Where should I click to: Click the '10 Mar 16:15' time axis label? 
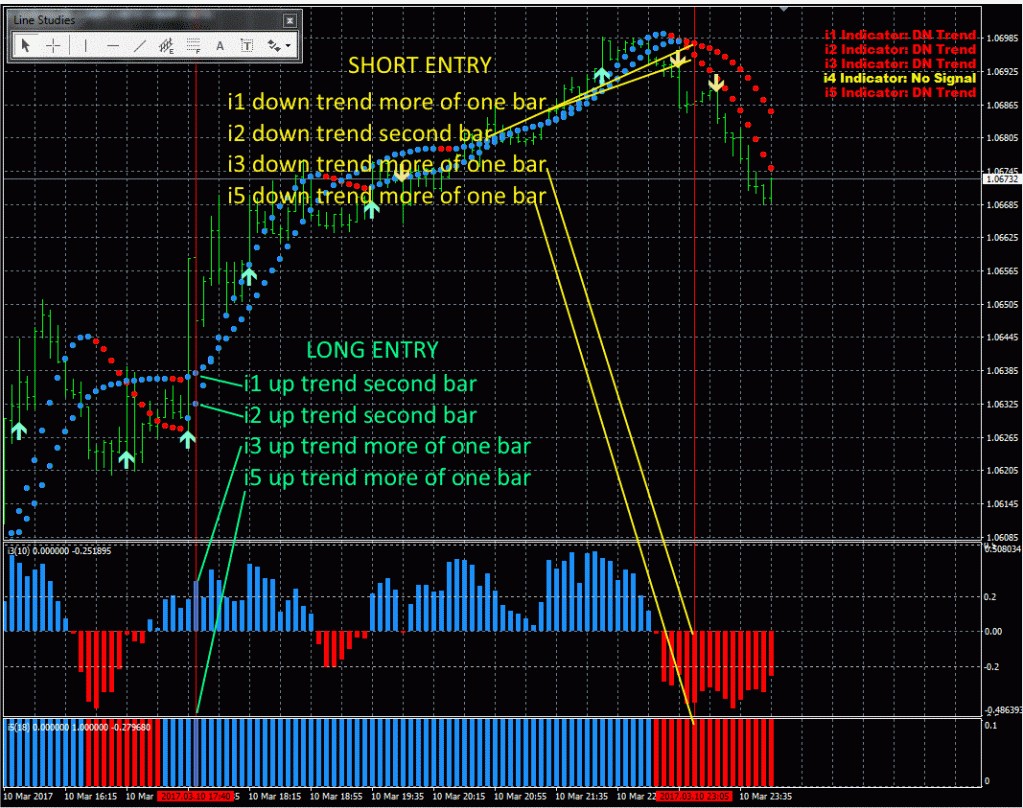click(91, 796)
